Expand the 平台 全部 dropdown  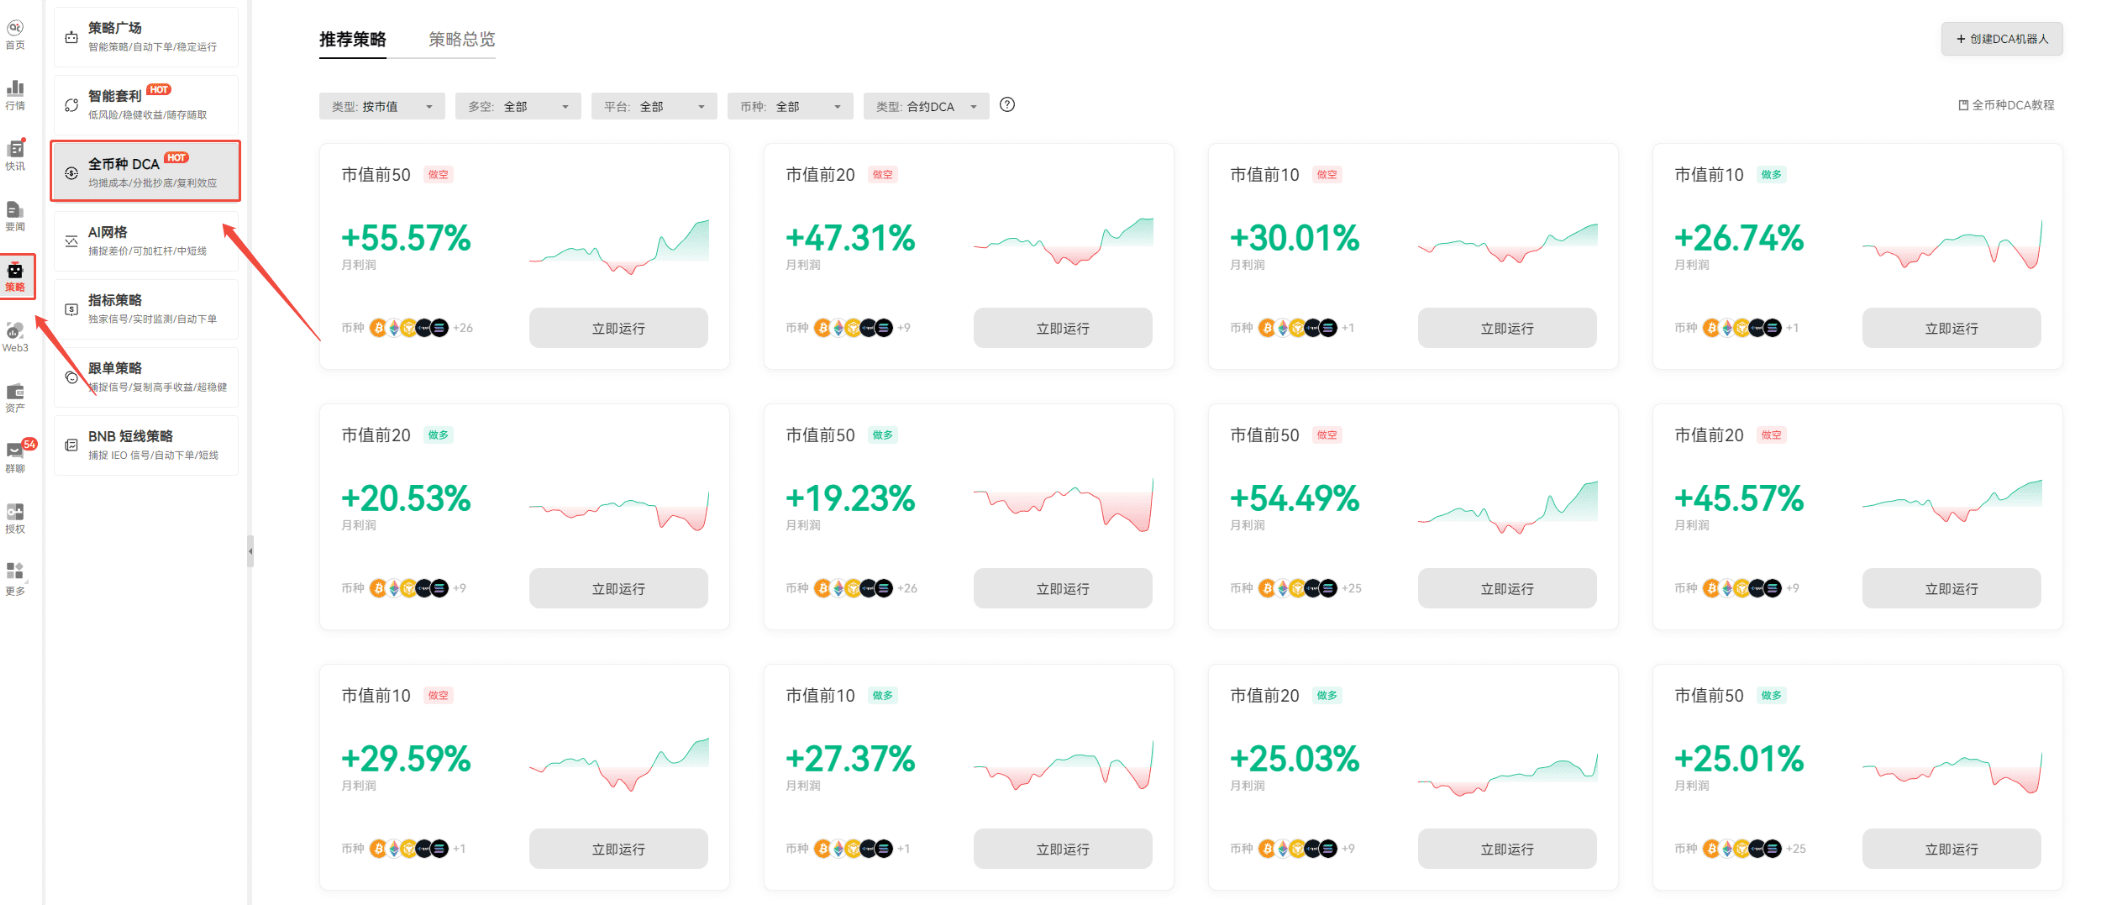pyautogui.click(x=654, y=106)
